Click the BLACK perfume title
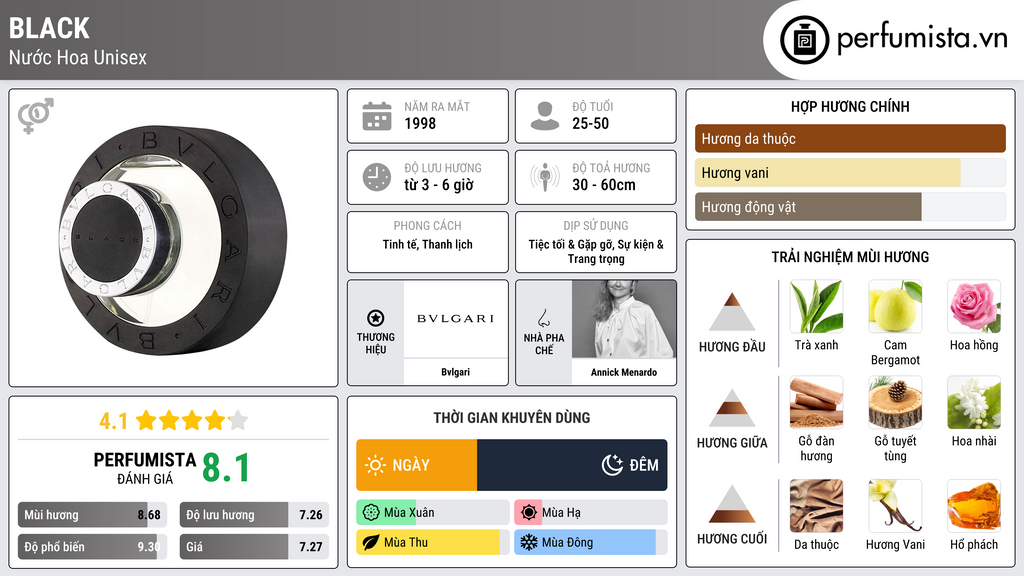Viewport: 1024px width, 576px height. (x=49, y=28)
